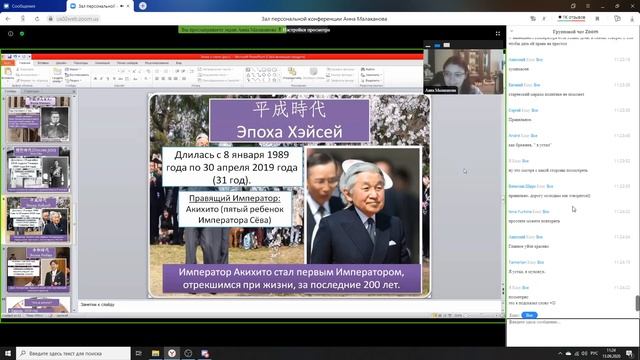Go back in the browser

point(8,19)
